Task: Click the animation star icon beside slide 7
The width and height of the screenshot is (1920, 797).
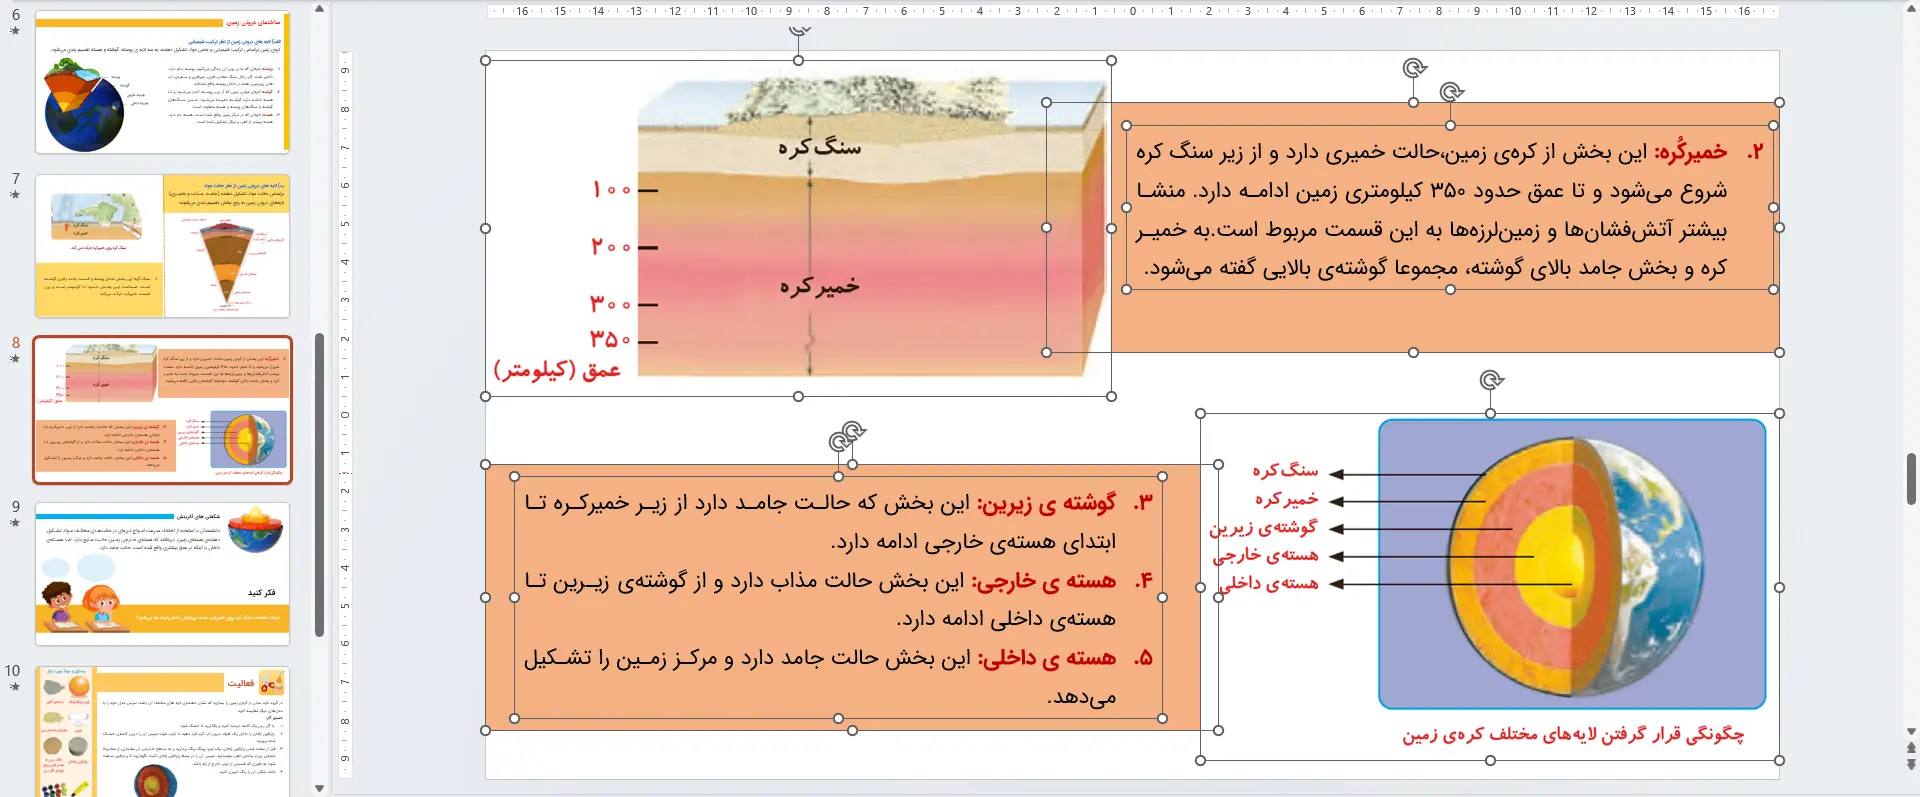Action: (x=15, y=195)
